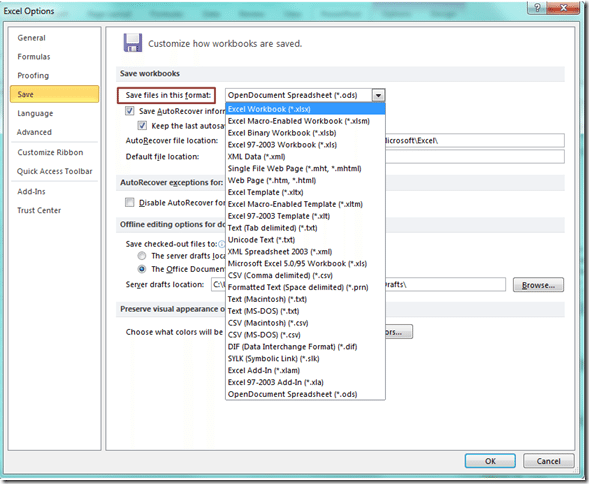Image resolution: width=589 pixels, height=484 pixels.
Task: Select Excel Template (*.xltx)
Action: 305,192
